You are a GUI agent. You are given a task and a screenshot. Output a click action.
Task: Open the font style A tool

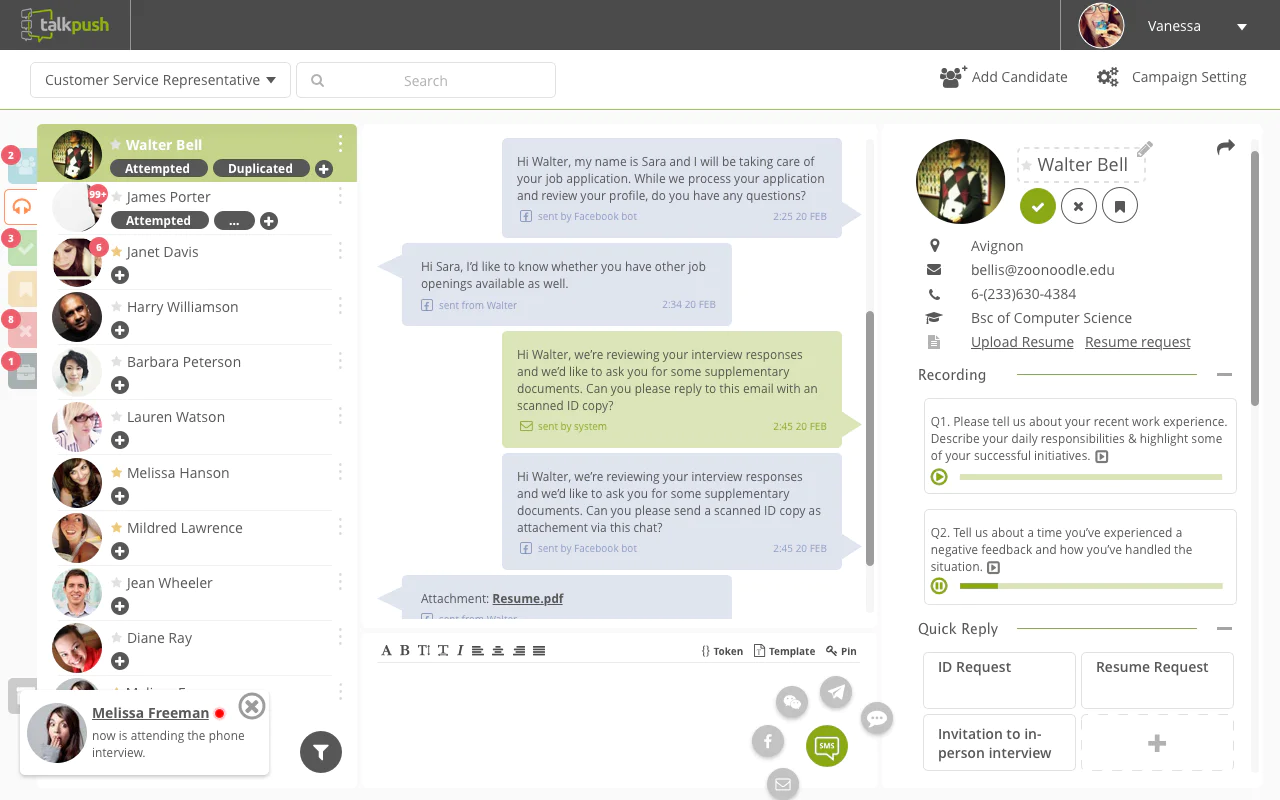click(387, 651)
